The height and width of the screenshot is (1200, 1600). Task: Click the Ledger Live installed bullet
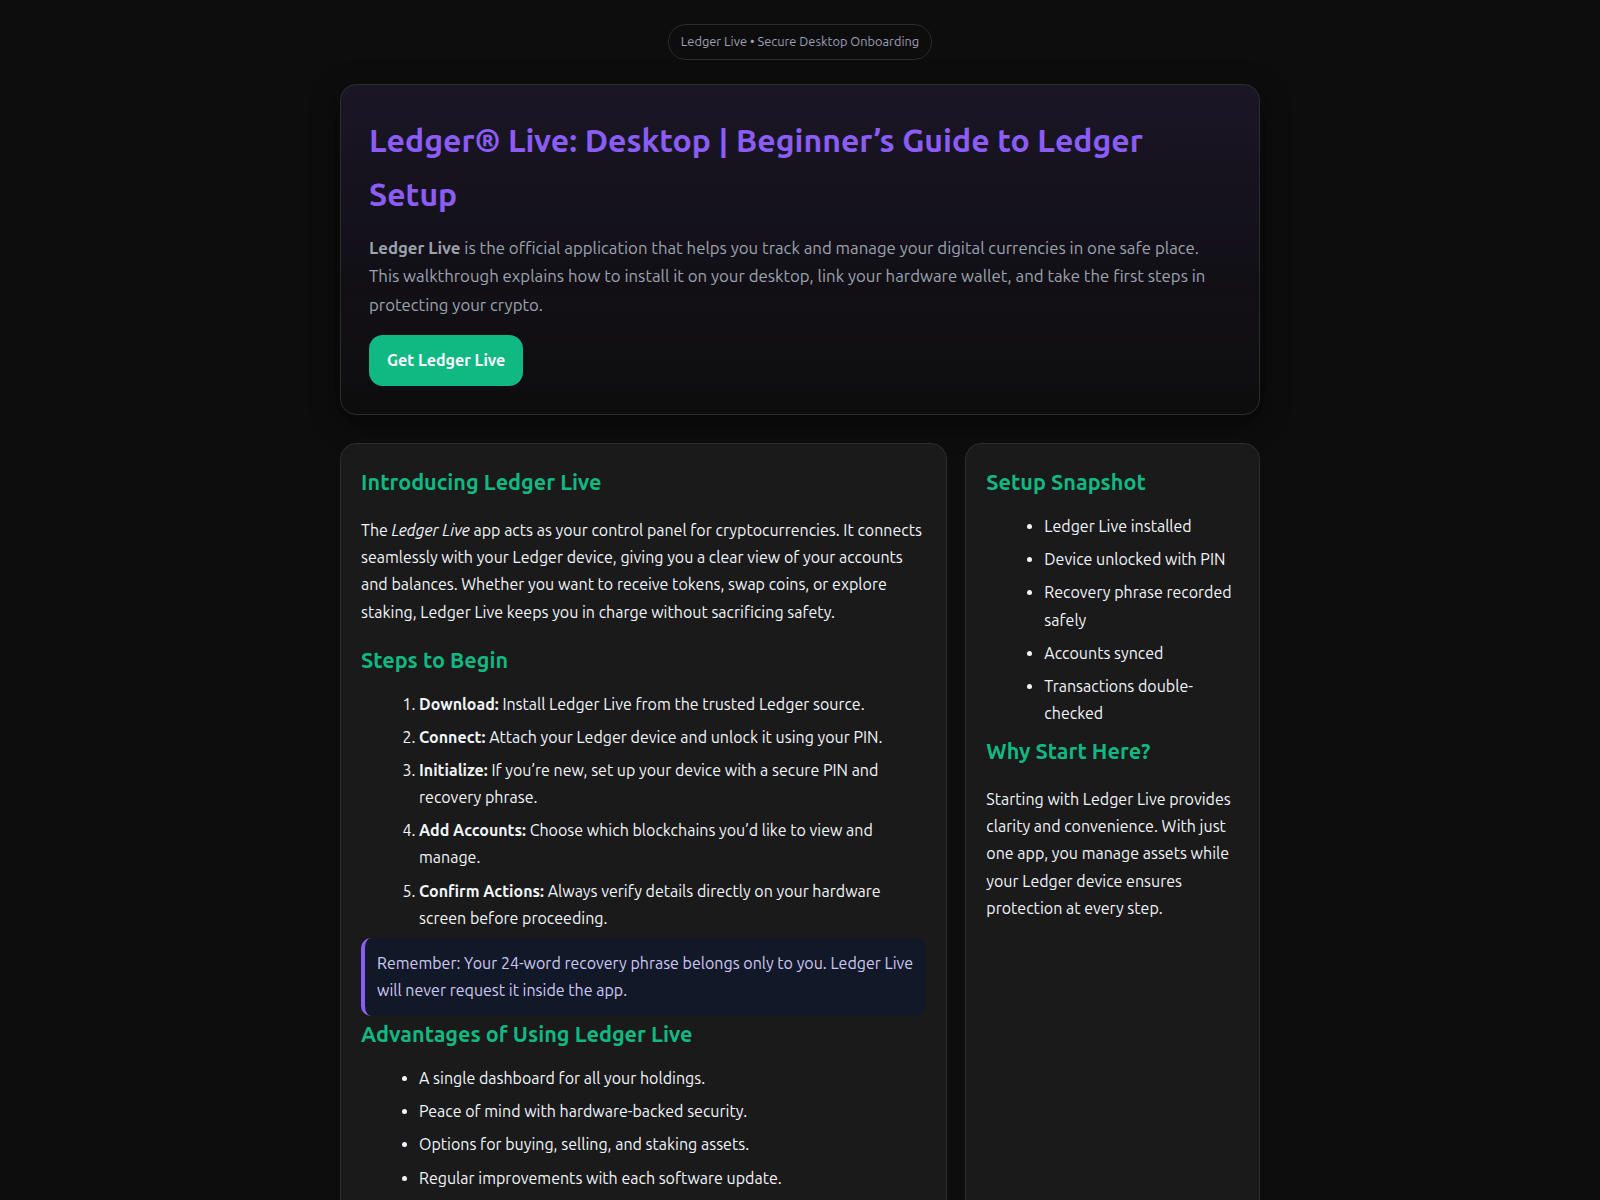(x=1117, y=526)
